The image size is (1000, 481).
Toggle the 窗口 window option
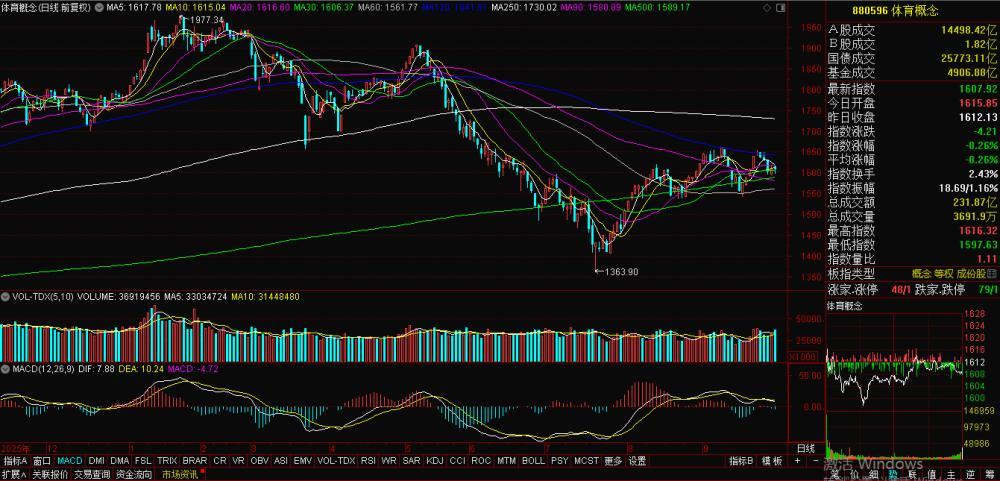pyautogui.click(x=41, y=461)
